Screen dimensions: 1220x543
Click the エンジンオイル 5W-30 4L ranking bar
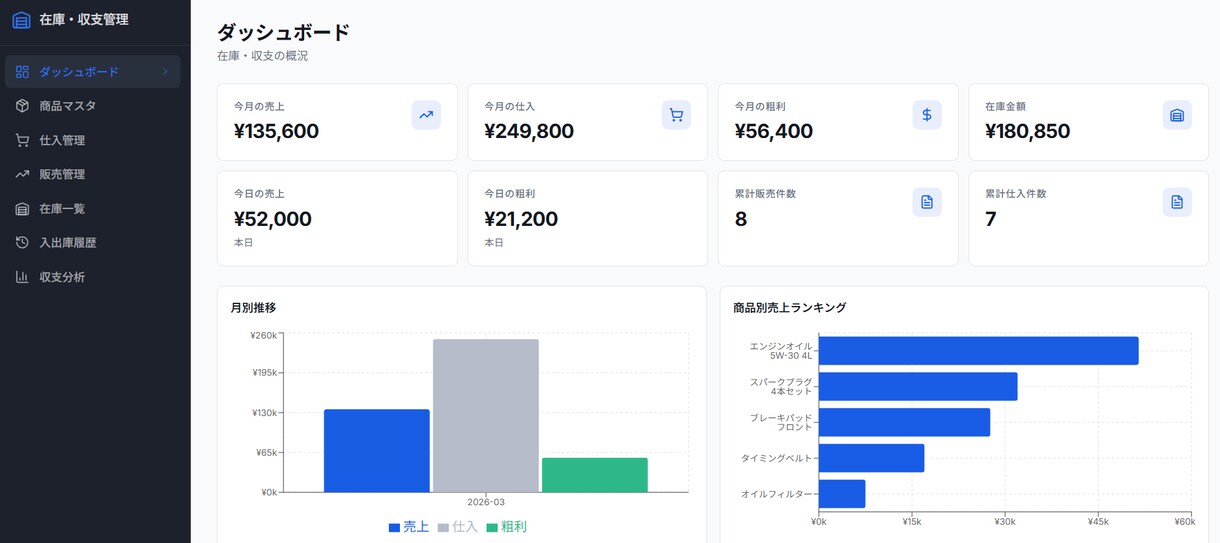tap(979, 351)
